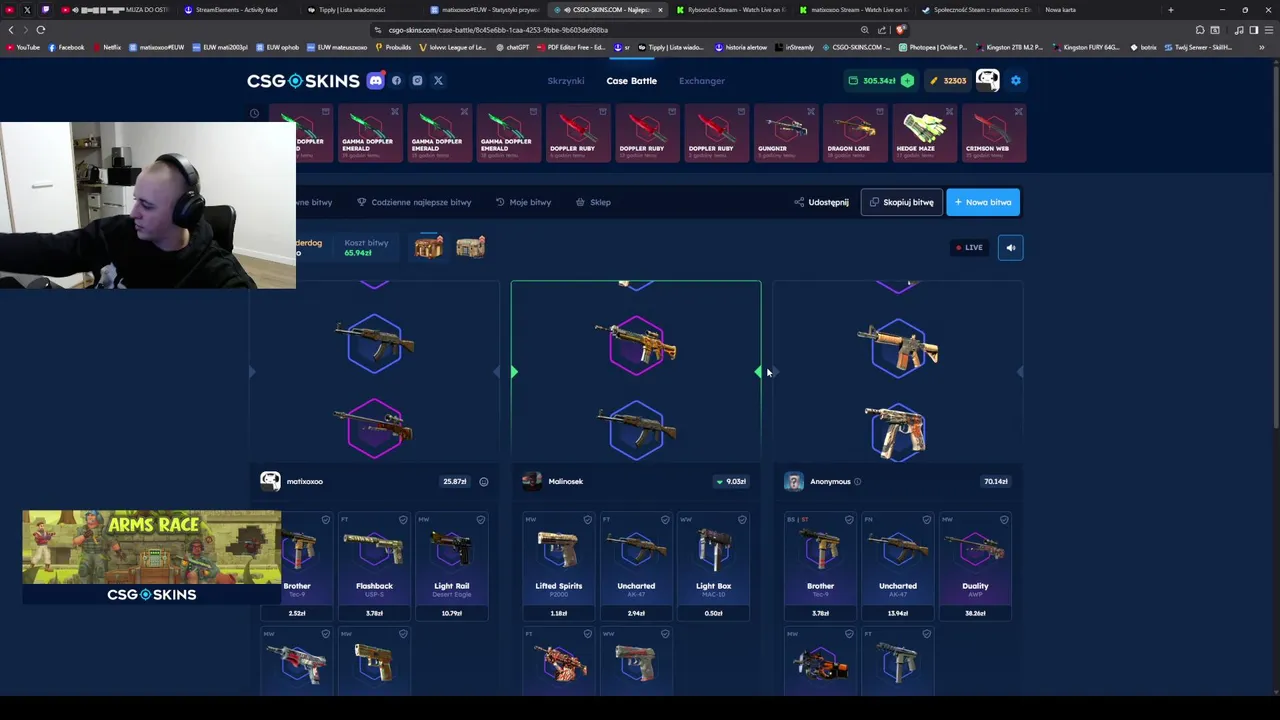Click the 9.03zł total for Malinosek
1280x720 pixels.
pos(731,482)
